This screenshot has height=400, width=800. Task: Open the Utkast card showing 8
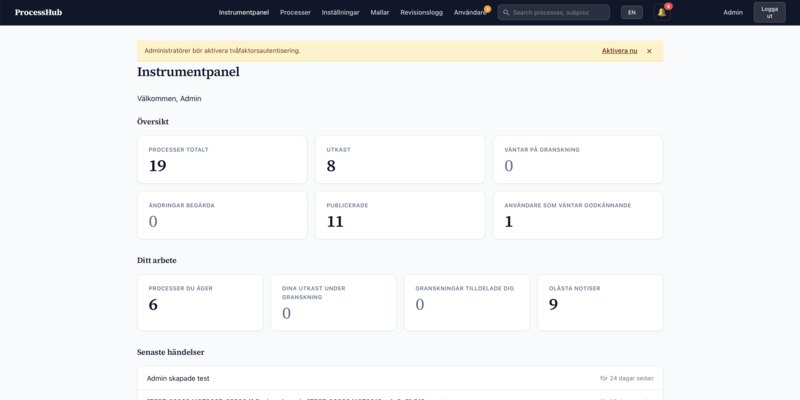click(x=400, y=159)
